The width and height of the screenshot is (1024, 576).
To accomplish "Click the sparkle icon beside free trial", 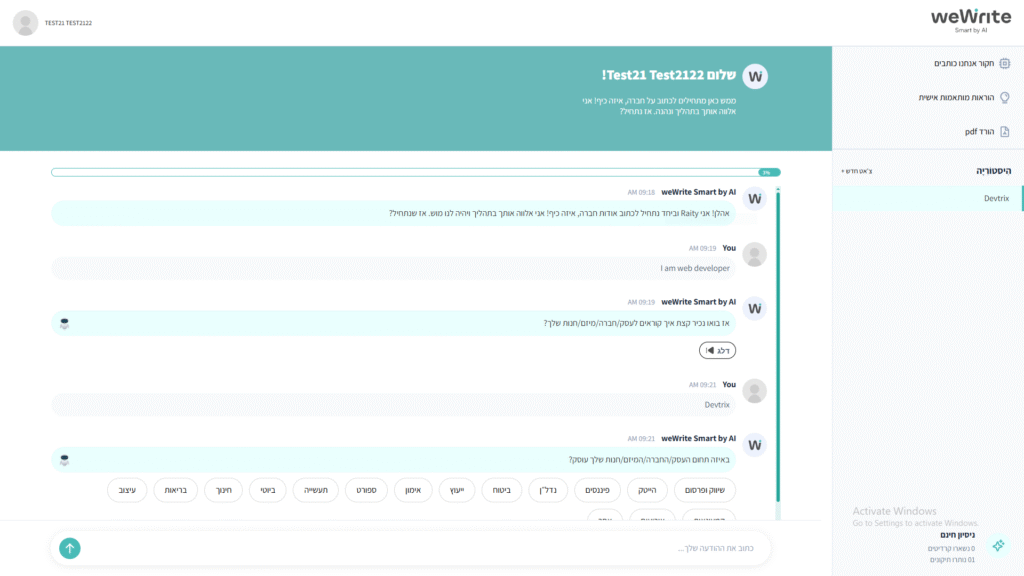I will coord(998,545).
